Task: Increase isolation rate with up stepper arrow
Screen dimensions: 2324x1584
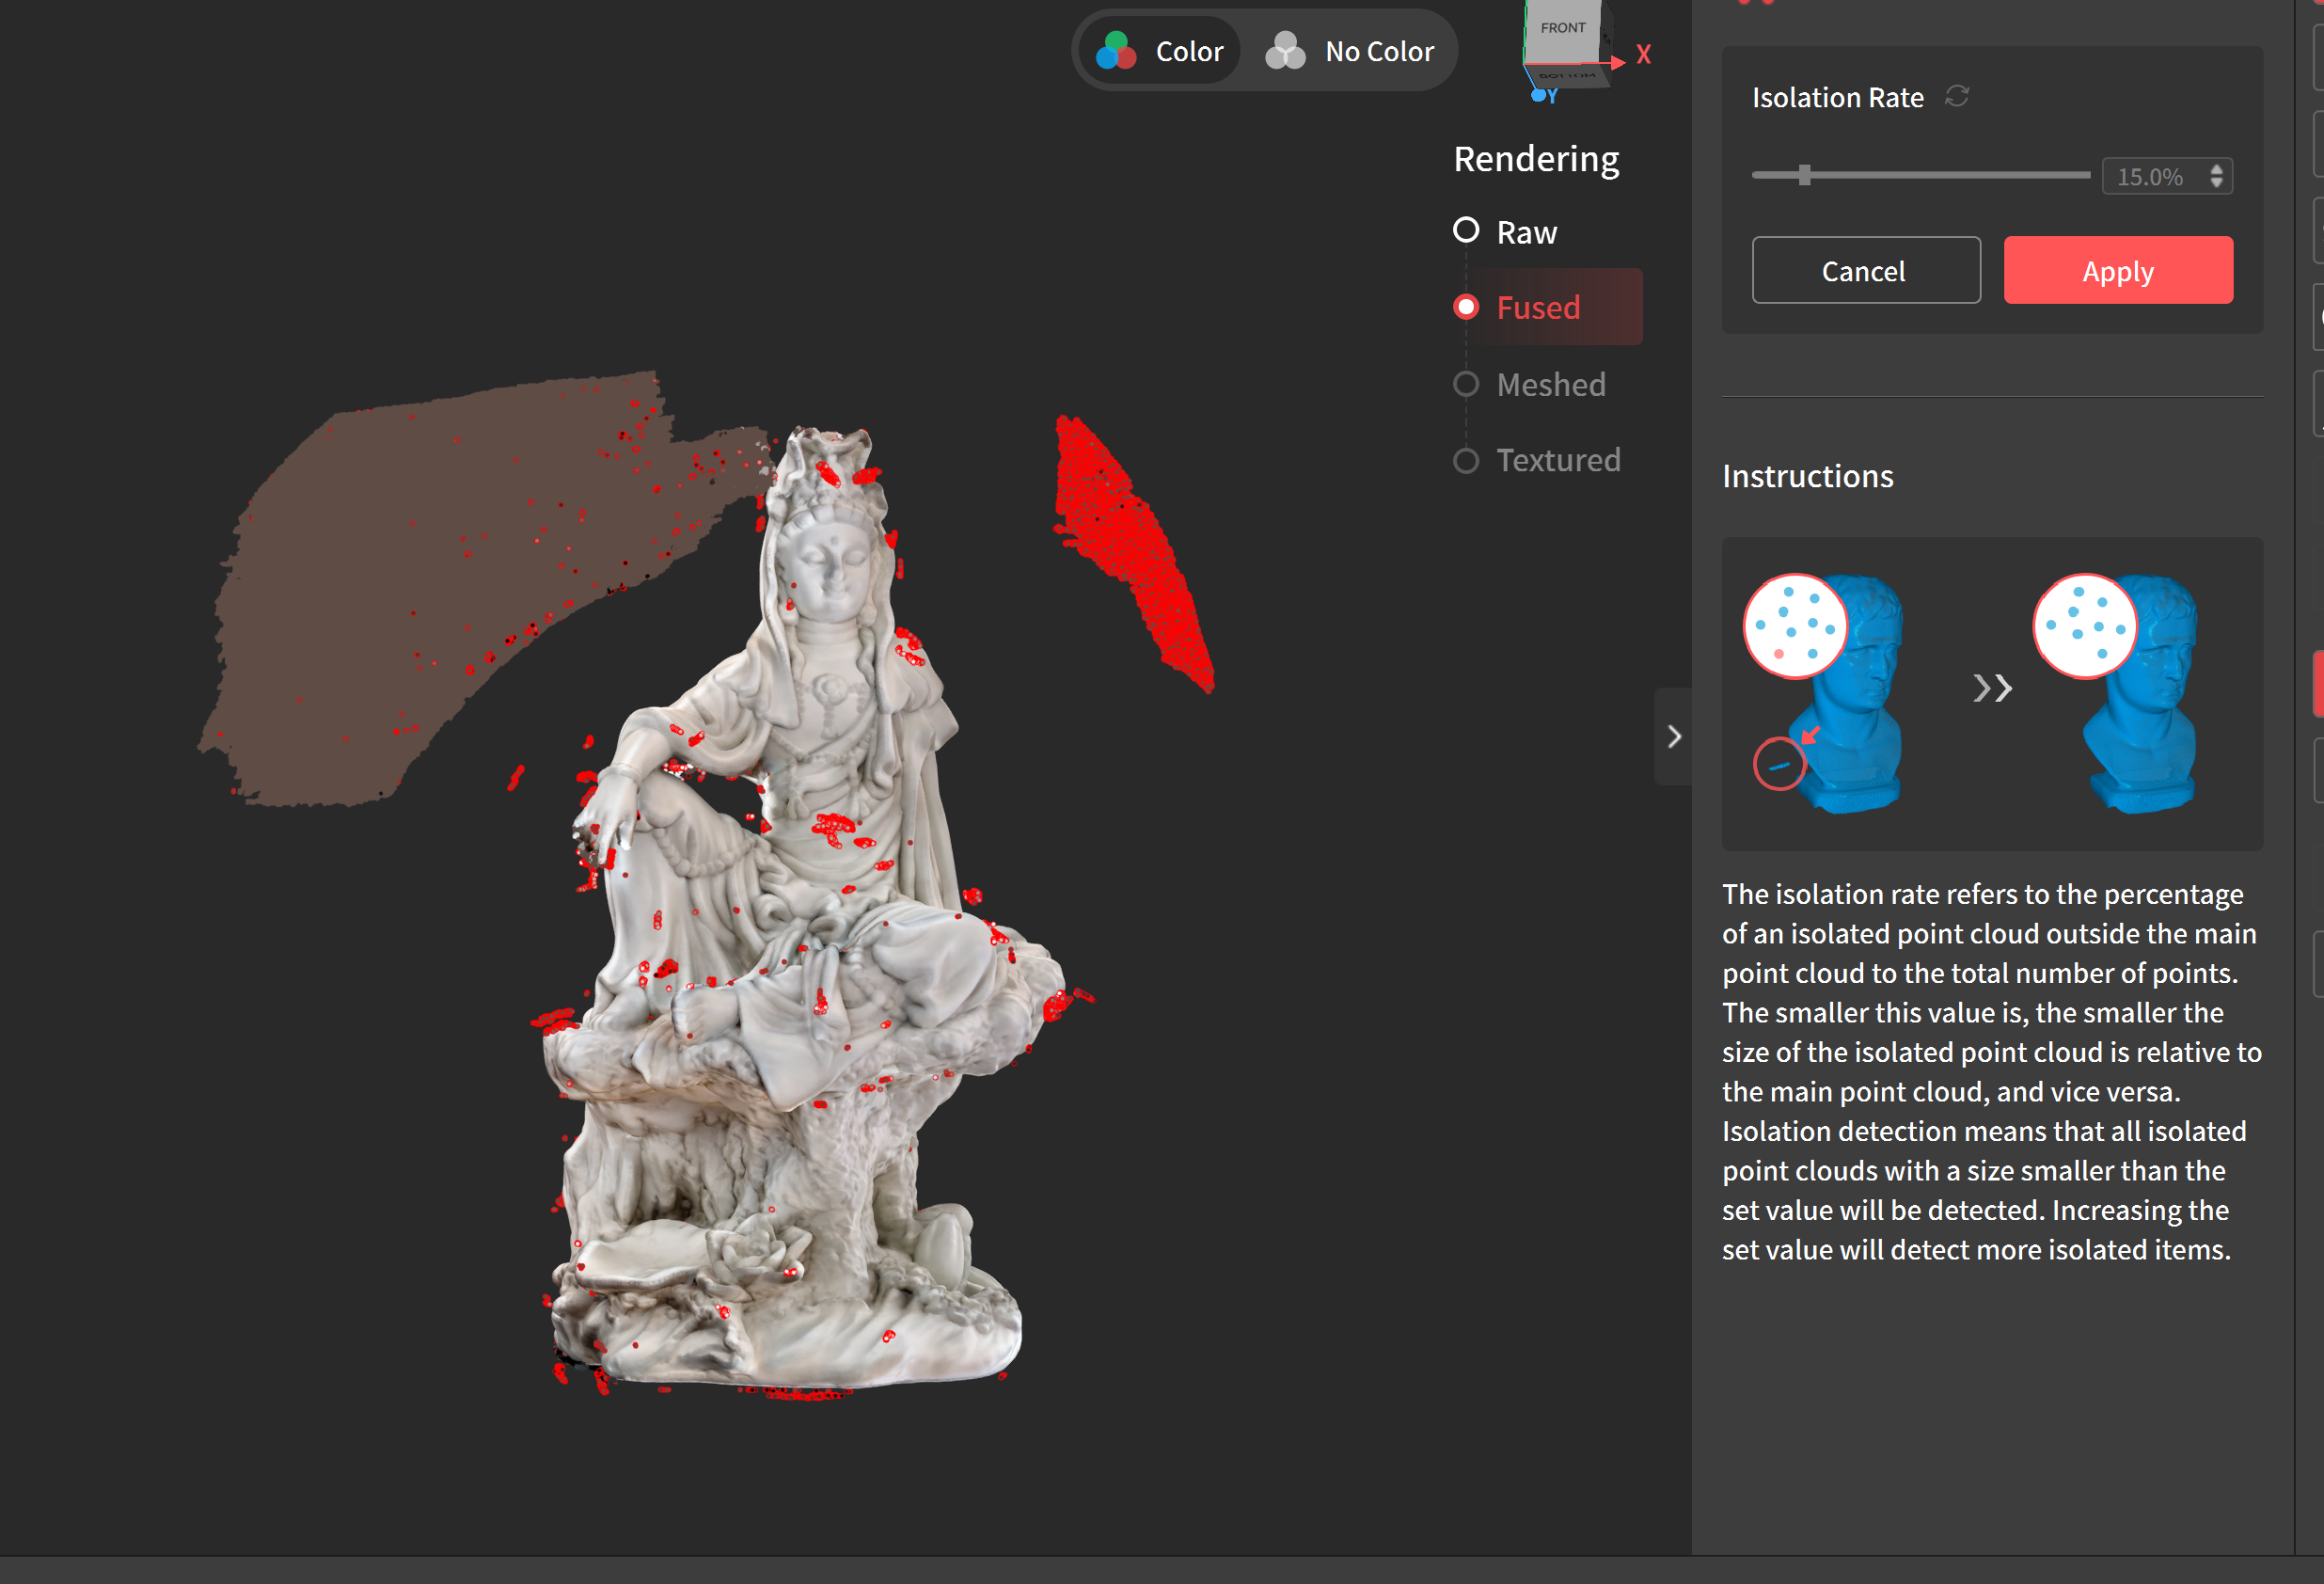Action: [2217, 169]
